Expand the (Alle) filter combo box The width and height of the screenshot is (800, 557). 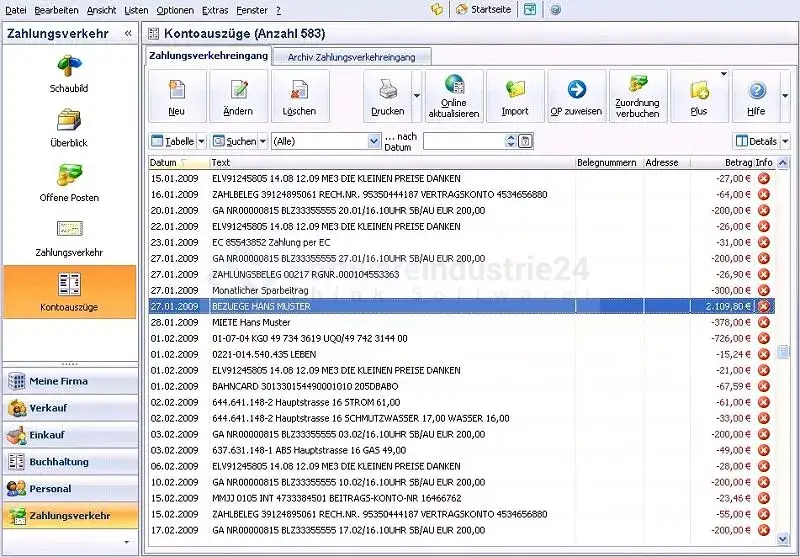pos(374,142)
